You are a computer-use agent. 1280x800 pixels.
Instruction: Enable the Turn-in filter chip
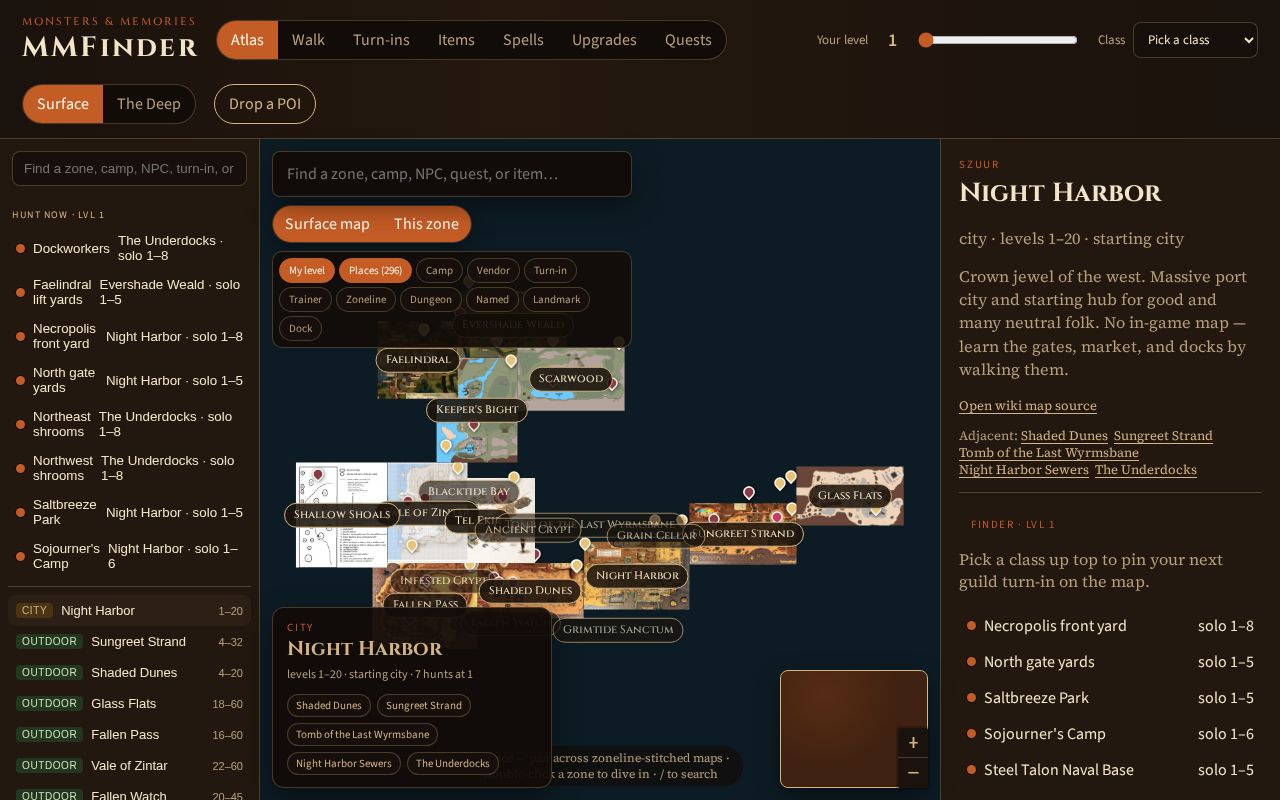click(x=550, y=270)
